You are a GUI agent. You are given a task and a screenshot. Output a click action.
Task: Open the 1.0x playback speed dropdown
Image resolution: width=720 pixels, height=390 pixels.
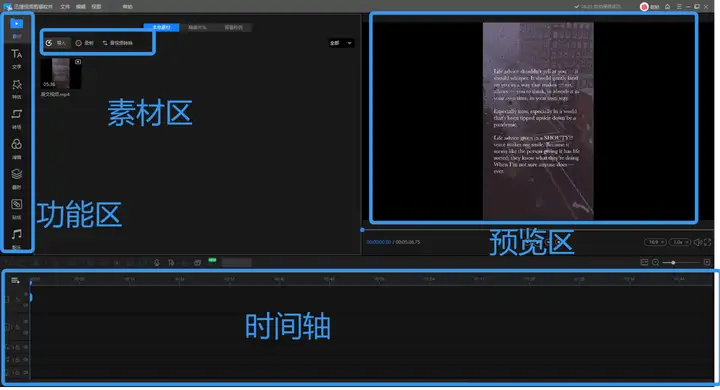tap(680, 242)
